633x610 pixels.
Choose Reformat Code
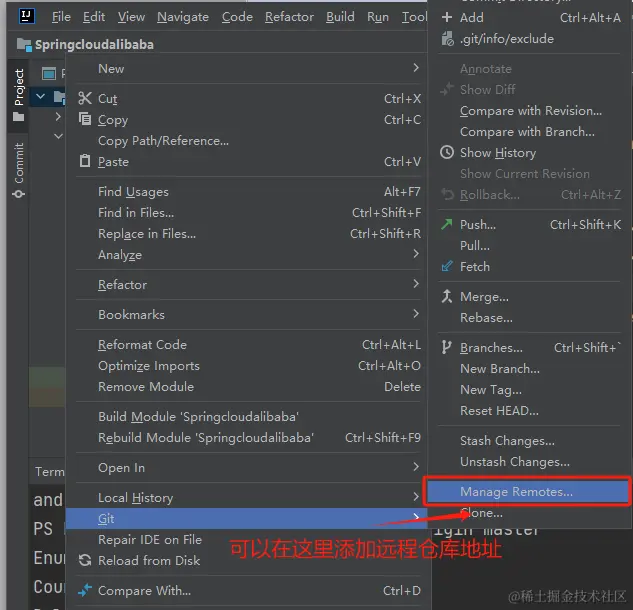(x=247, y=344)
